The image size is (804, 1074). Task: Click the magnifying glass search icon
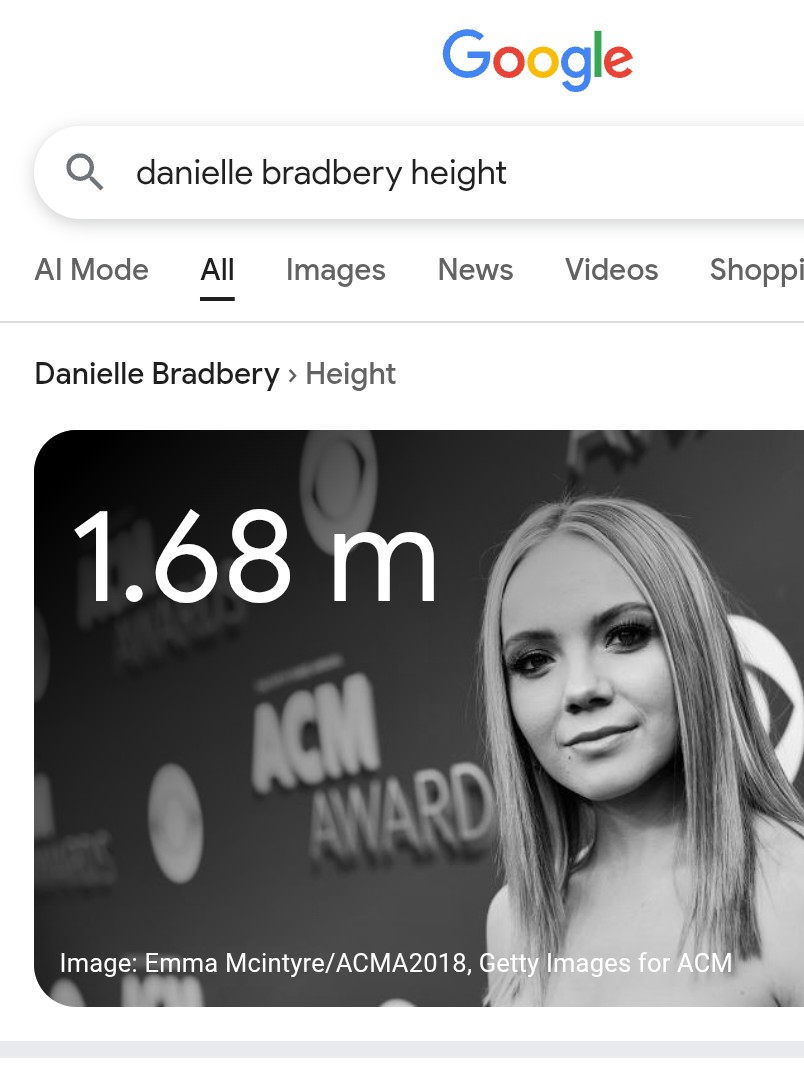[84, 172]
